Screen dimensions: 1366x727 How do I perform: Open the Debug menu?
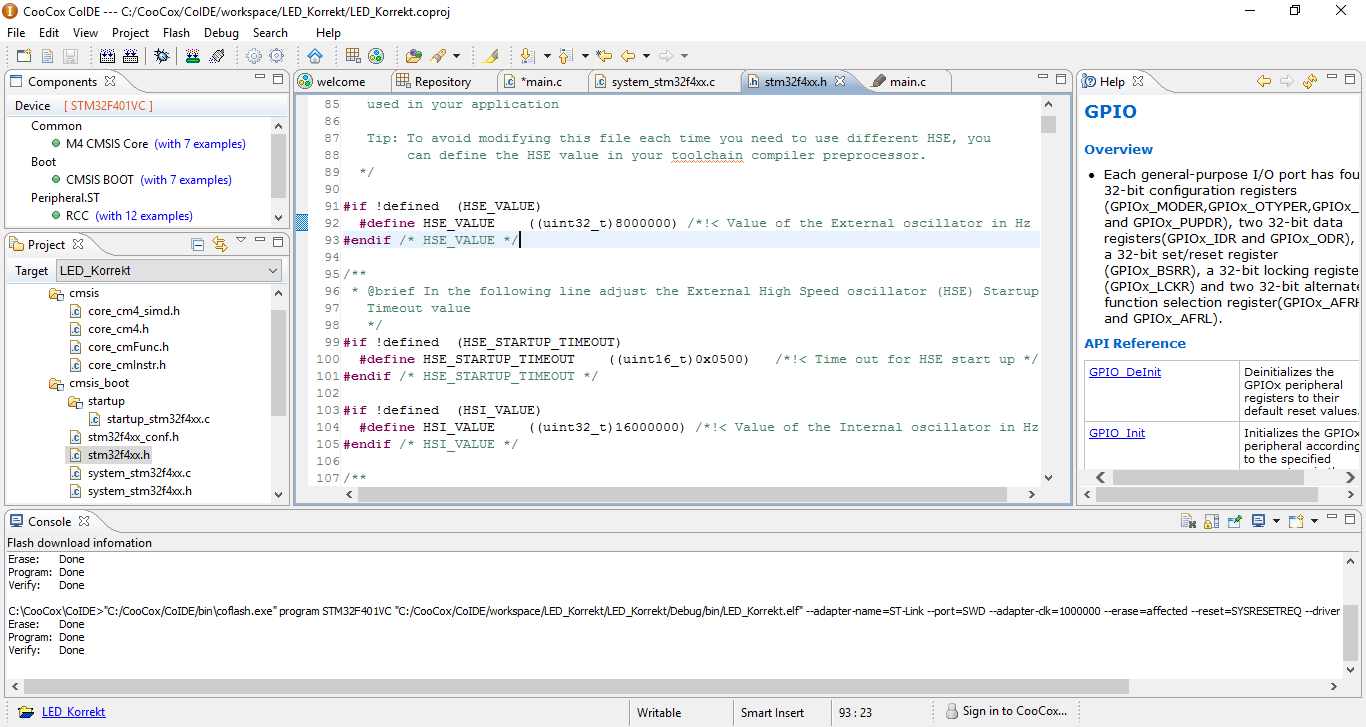click(221, 32)
